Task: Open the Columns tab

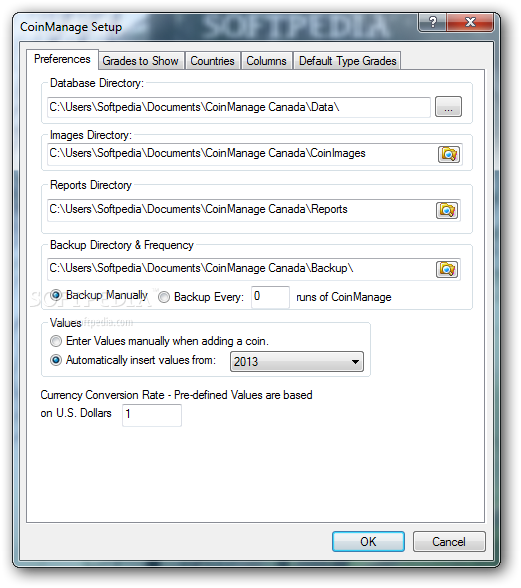Action: (266, 61)
